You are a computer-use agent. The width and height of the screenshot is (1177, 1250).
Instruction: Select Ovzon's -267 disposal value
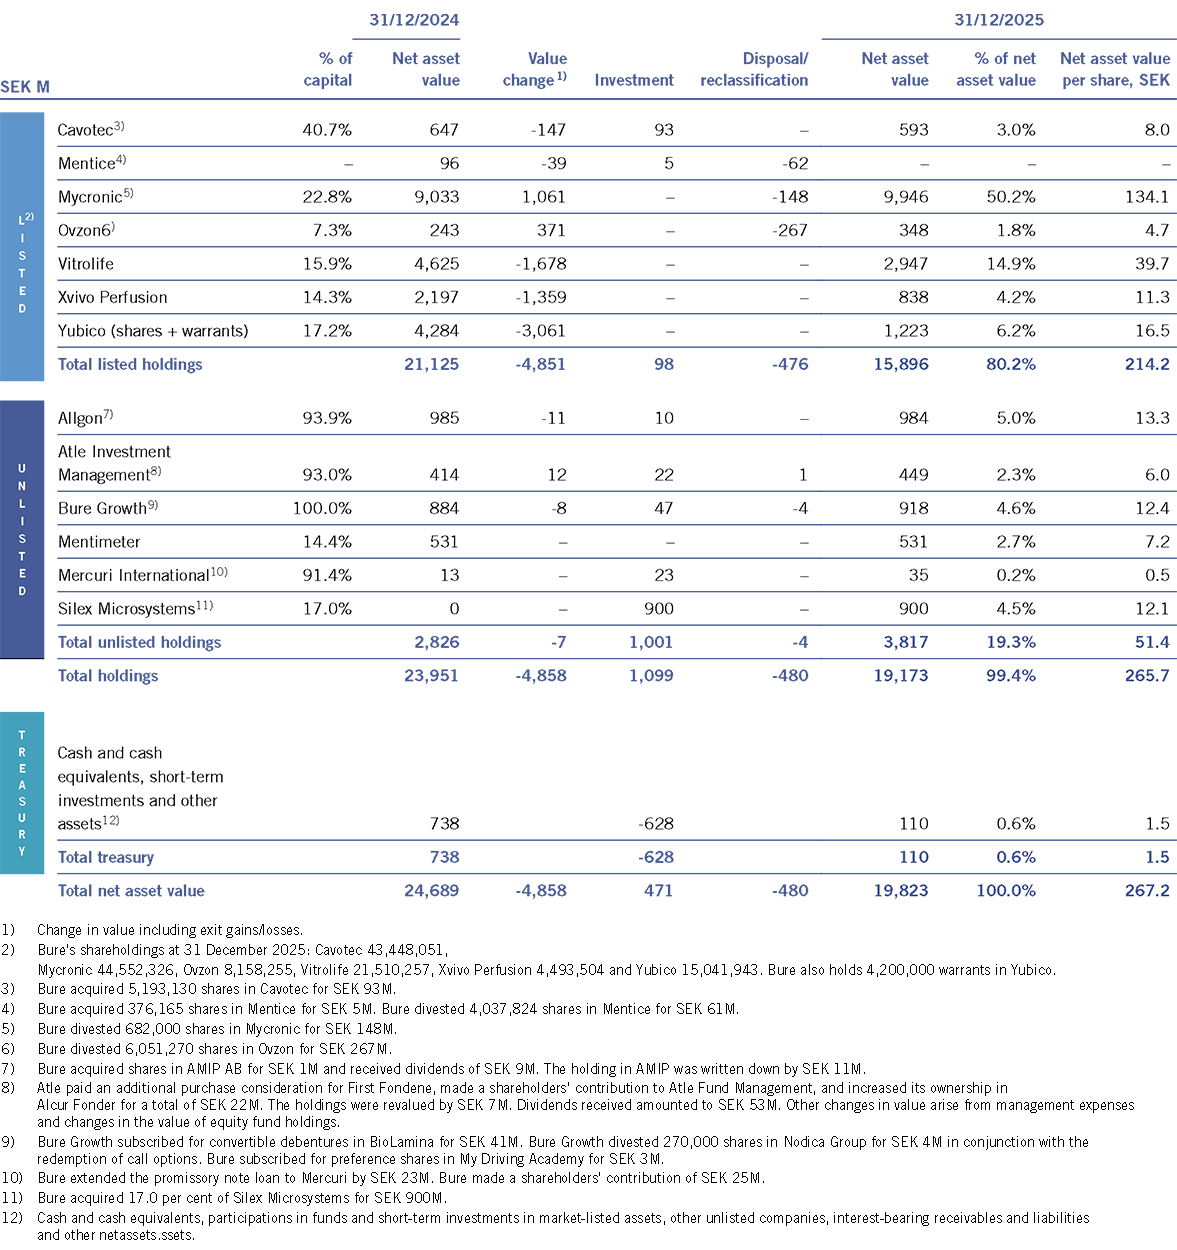(x=792, y=230)
